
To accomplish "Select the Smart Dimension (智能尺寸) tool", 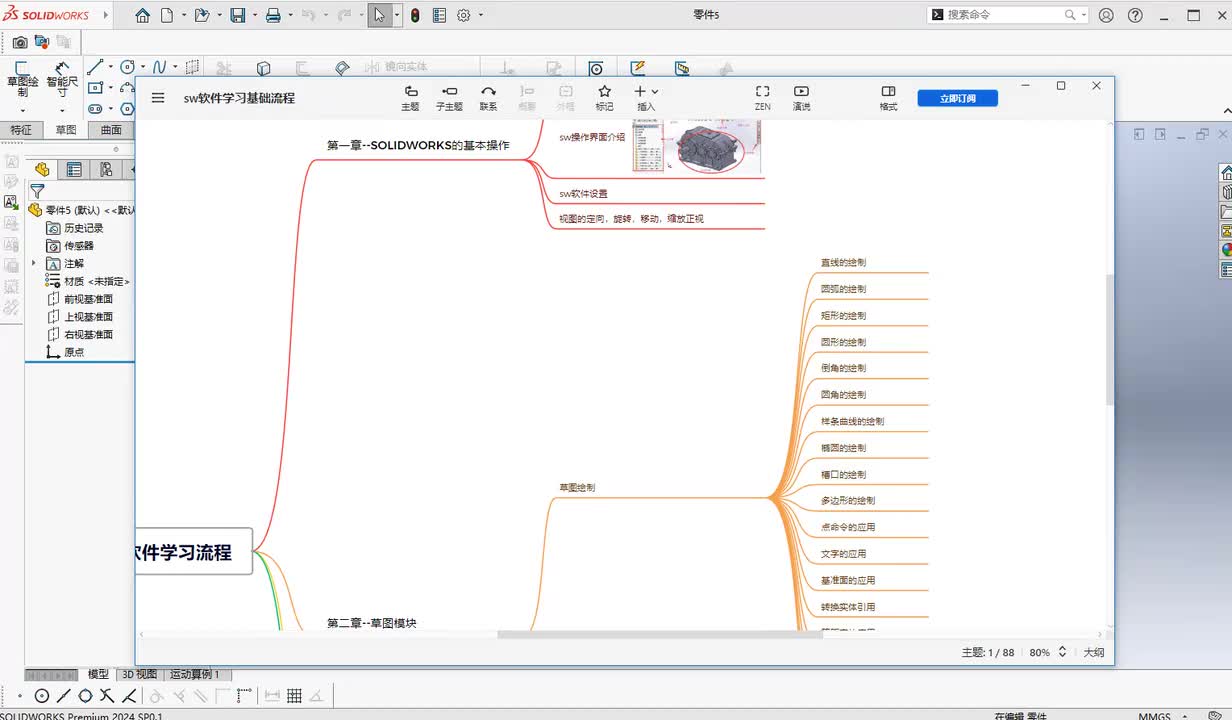I will point(62,80).
